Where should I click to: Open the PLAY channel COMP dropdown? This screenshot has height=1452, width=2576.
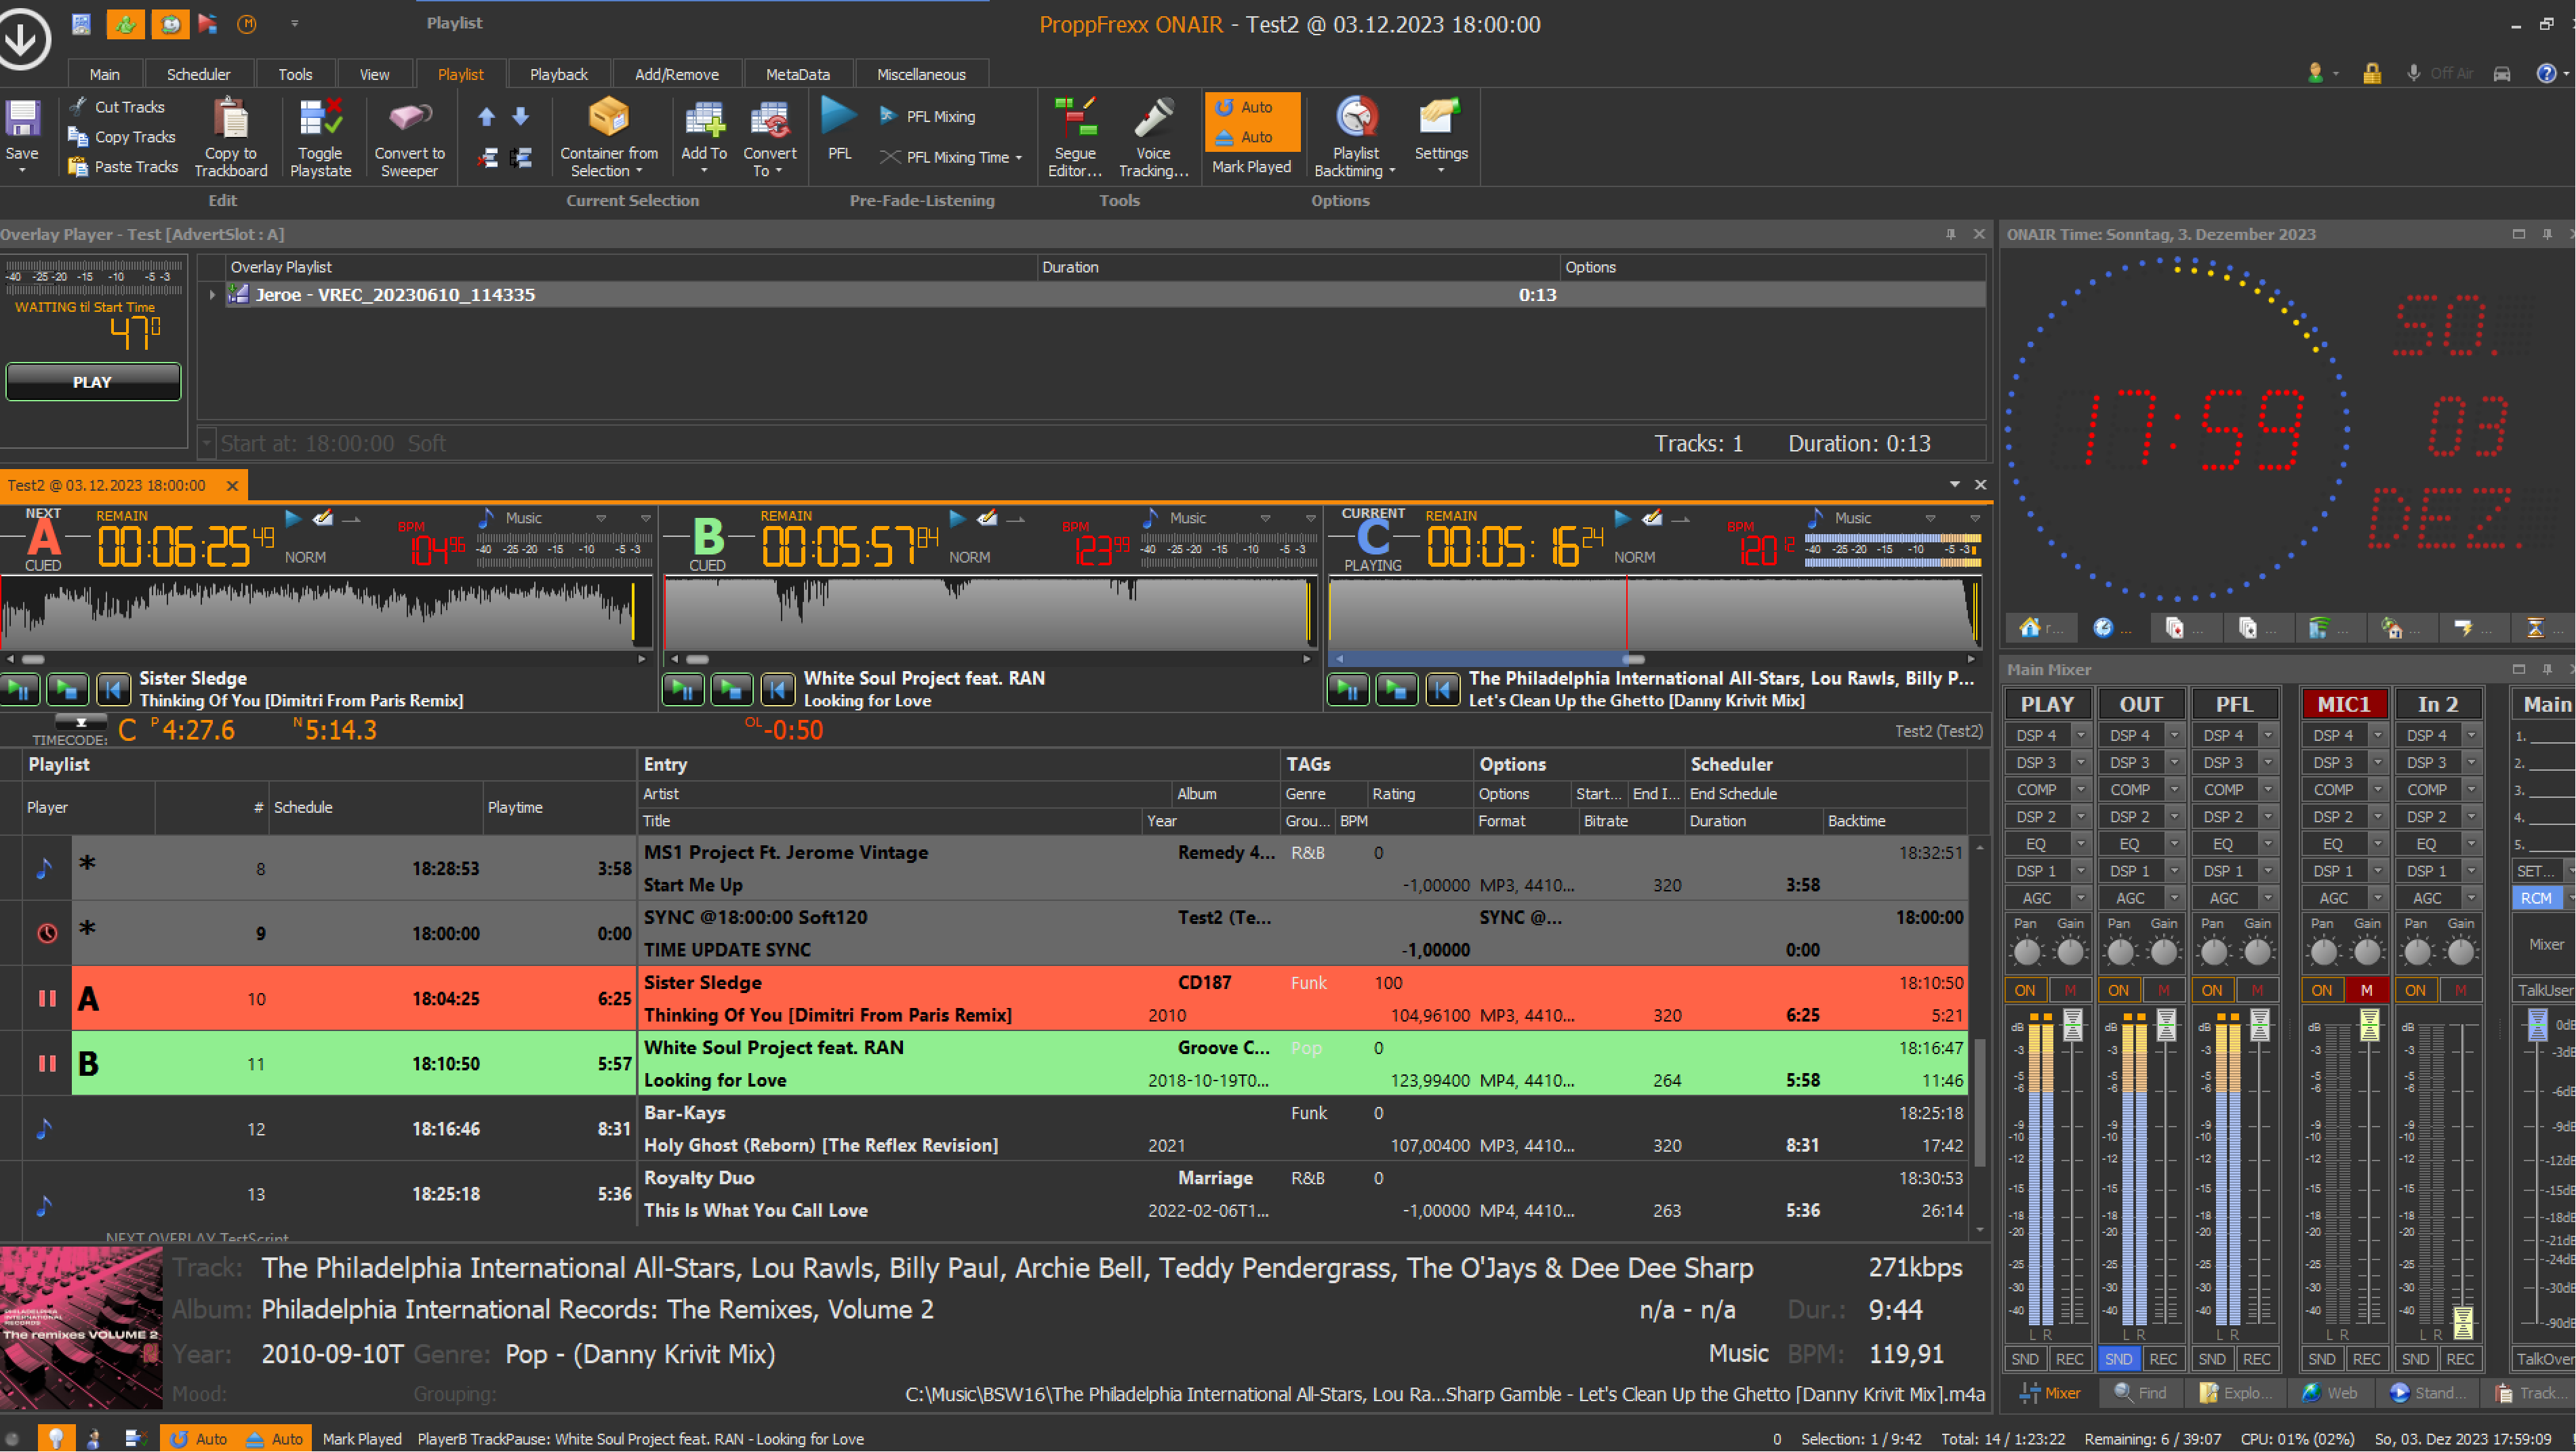pos(2081,790)
